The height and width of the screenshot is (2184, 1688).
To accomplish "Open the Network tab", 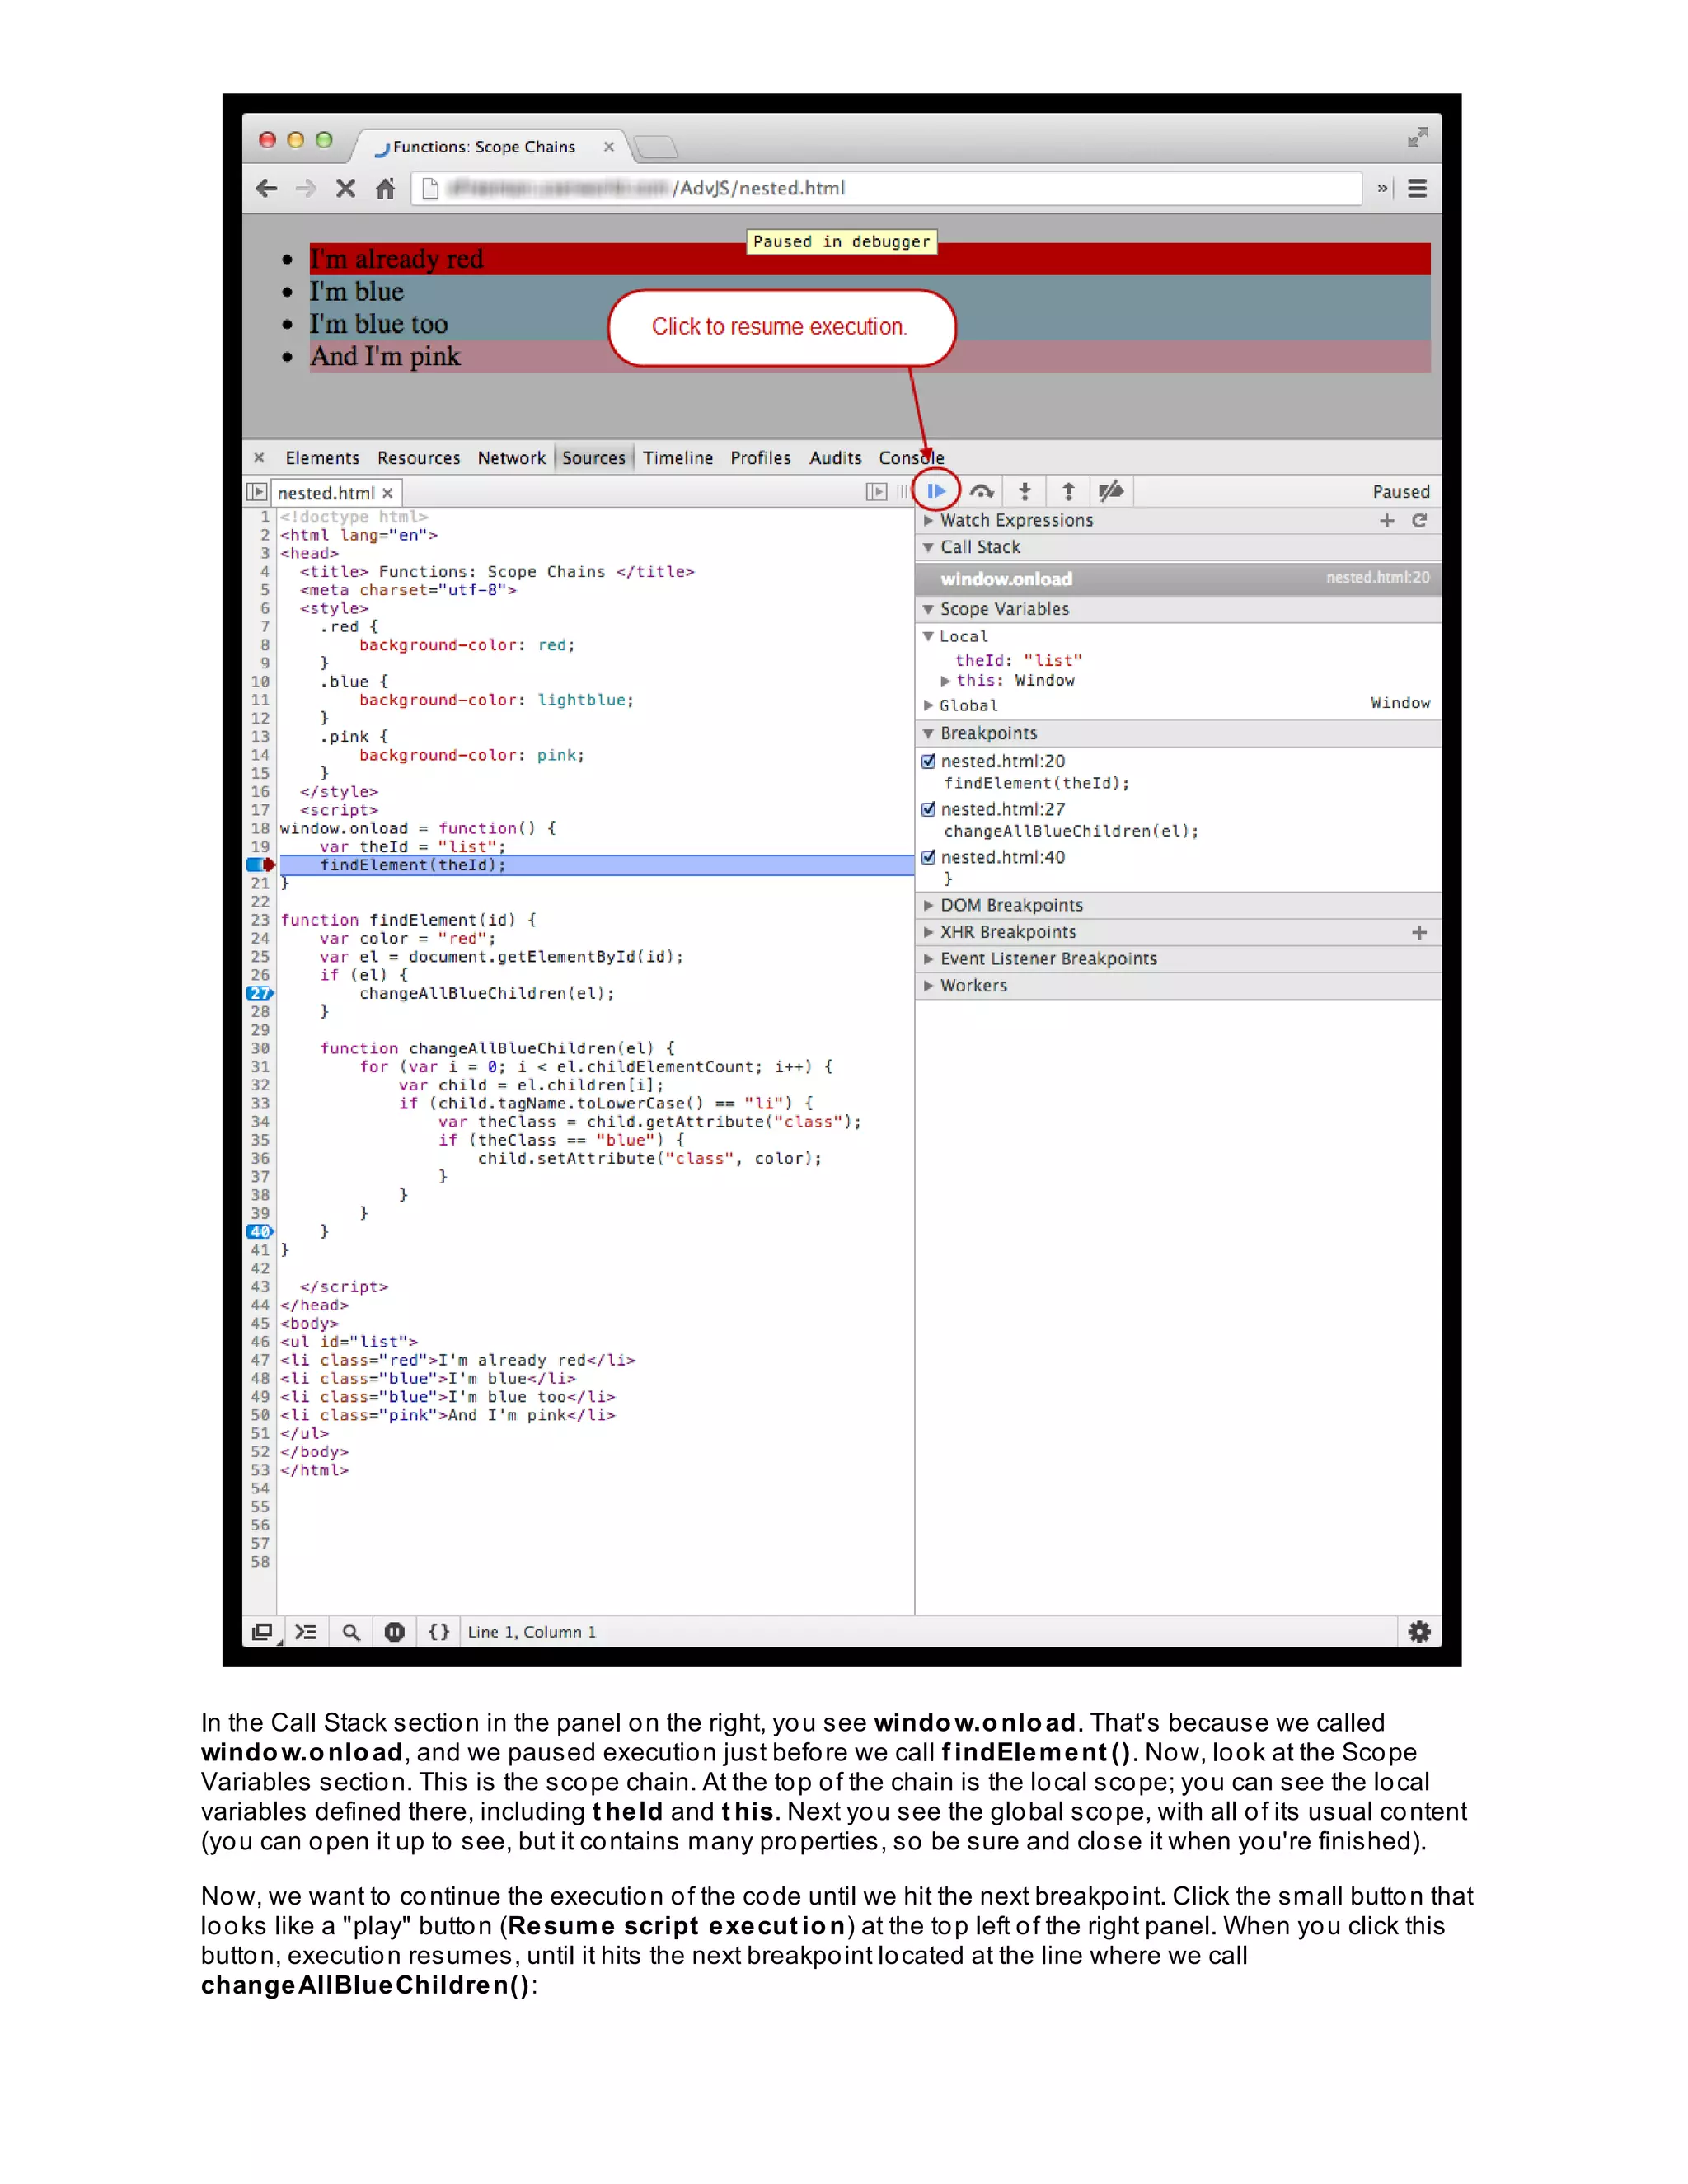I will point(511,458).
